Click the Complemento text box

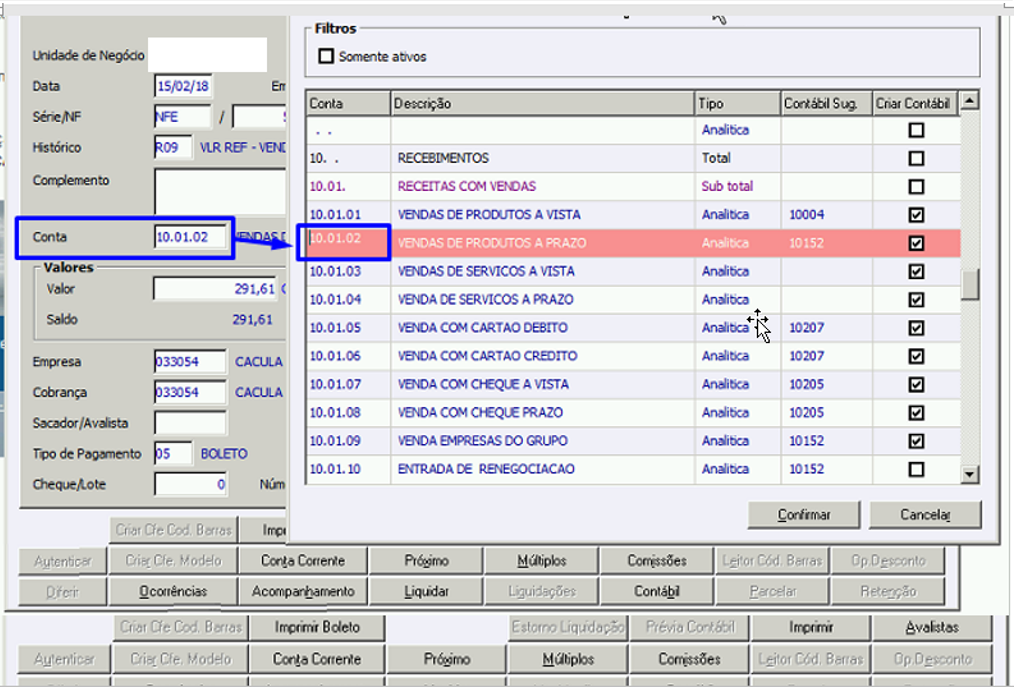[220, 191]
